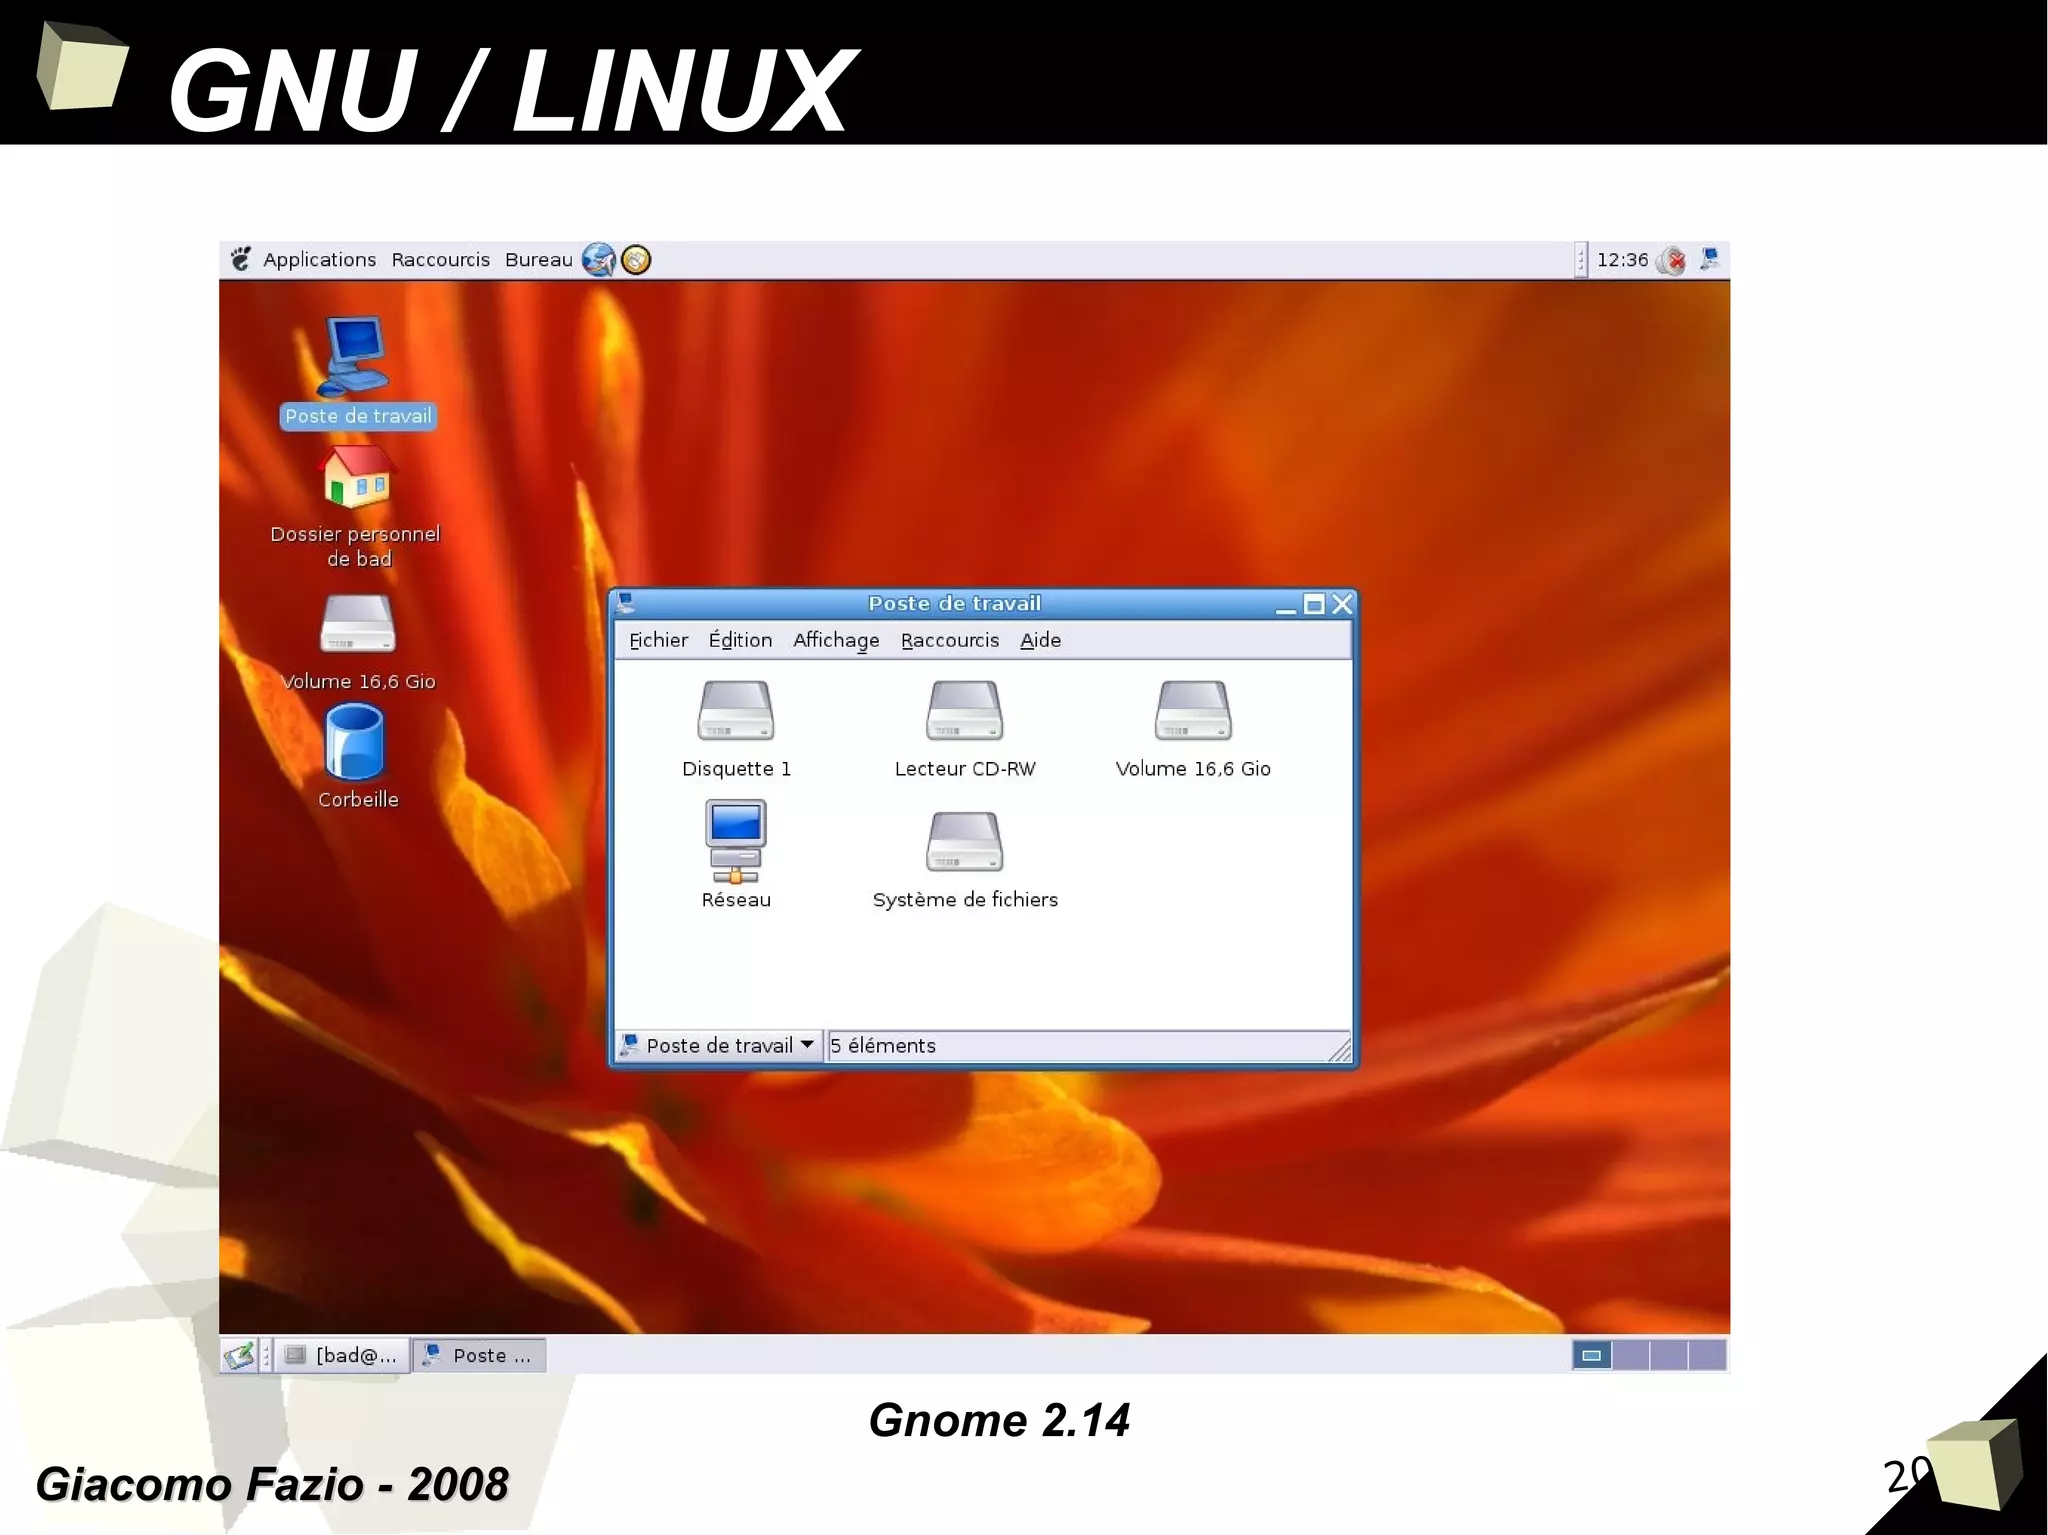Open Raccourcis menu in the window menubar
This screenshot has width=2048, height=1535.
950,640
